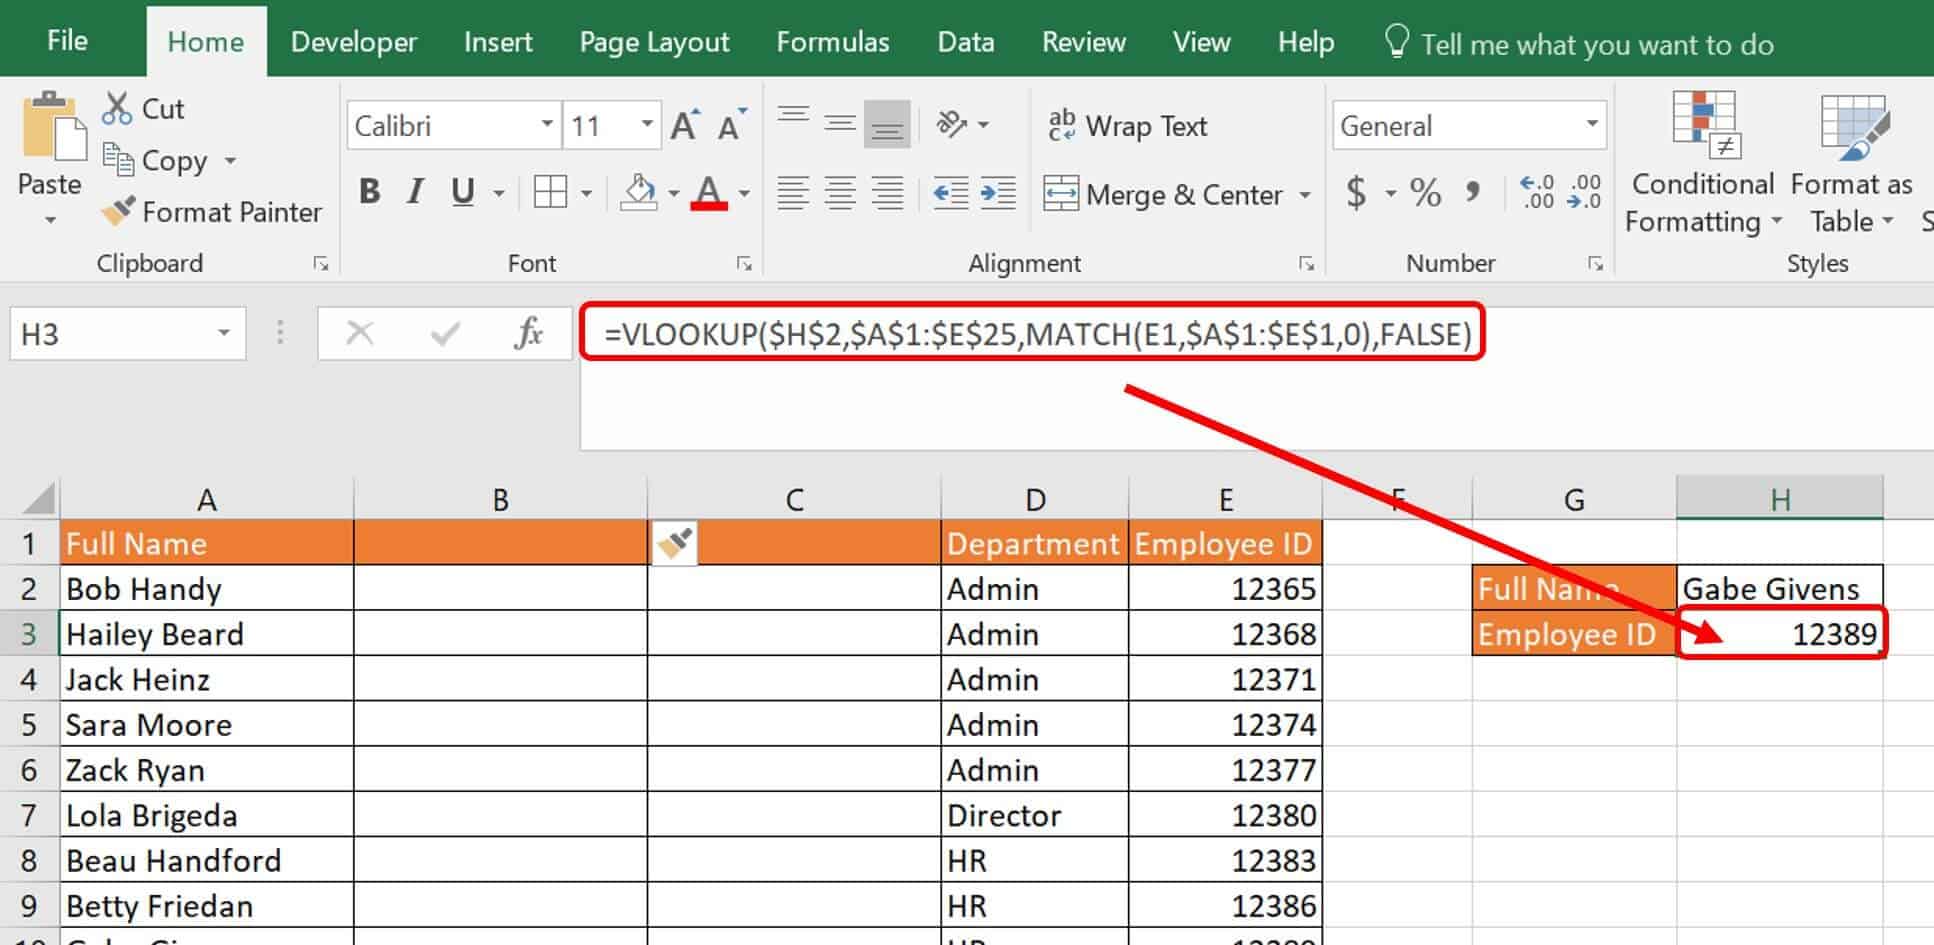Click the Format Painter brush icon
Image resolution: width=1934 pixels, height=945 pixels.
pos(118,211)
